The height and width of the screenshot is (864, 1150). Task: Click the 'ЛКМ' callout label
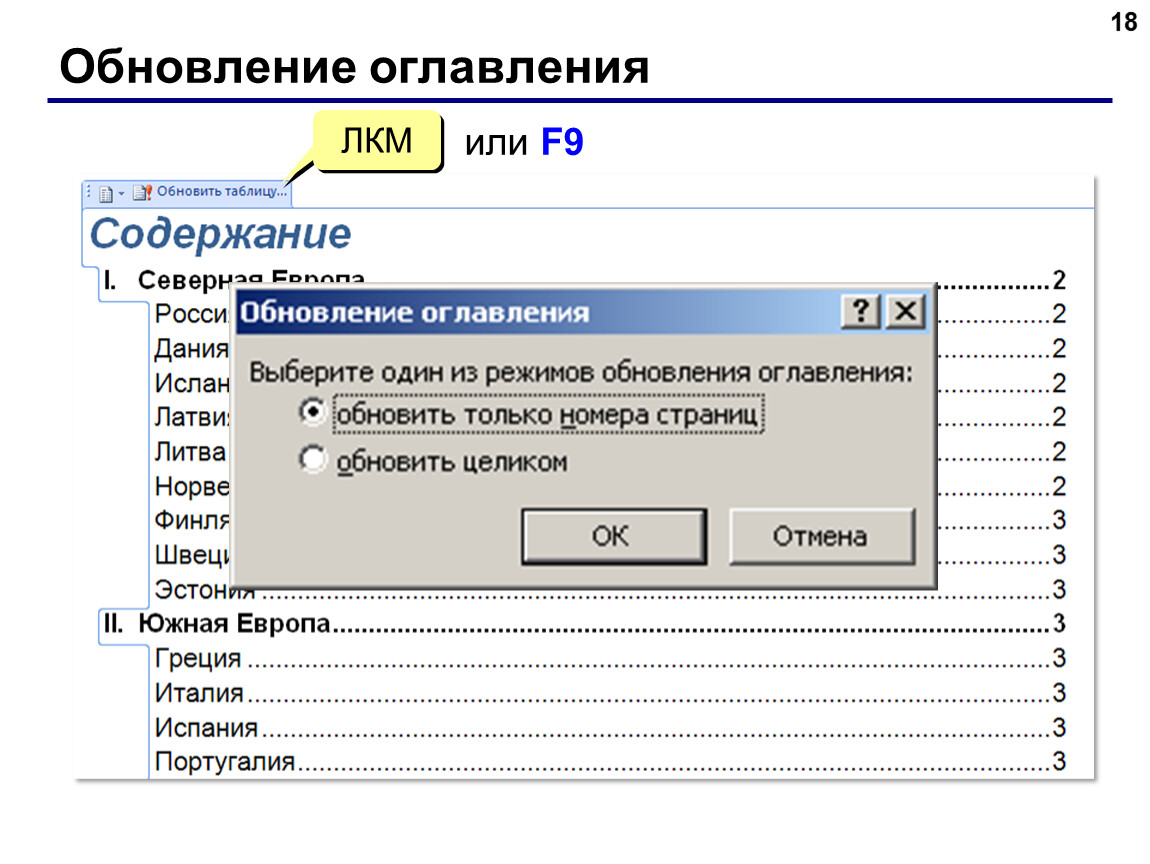(377, 141)
